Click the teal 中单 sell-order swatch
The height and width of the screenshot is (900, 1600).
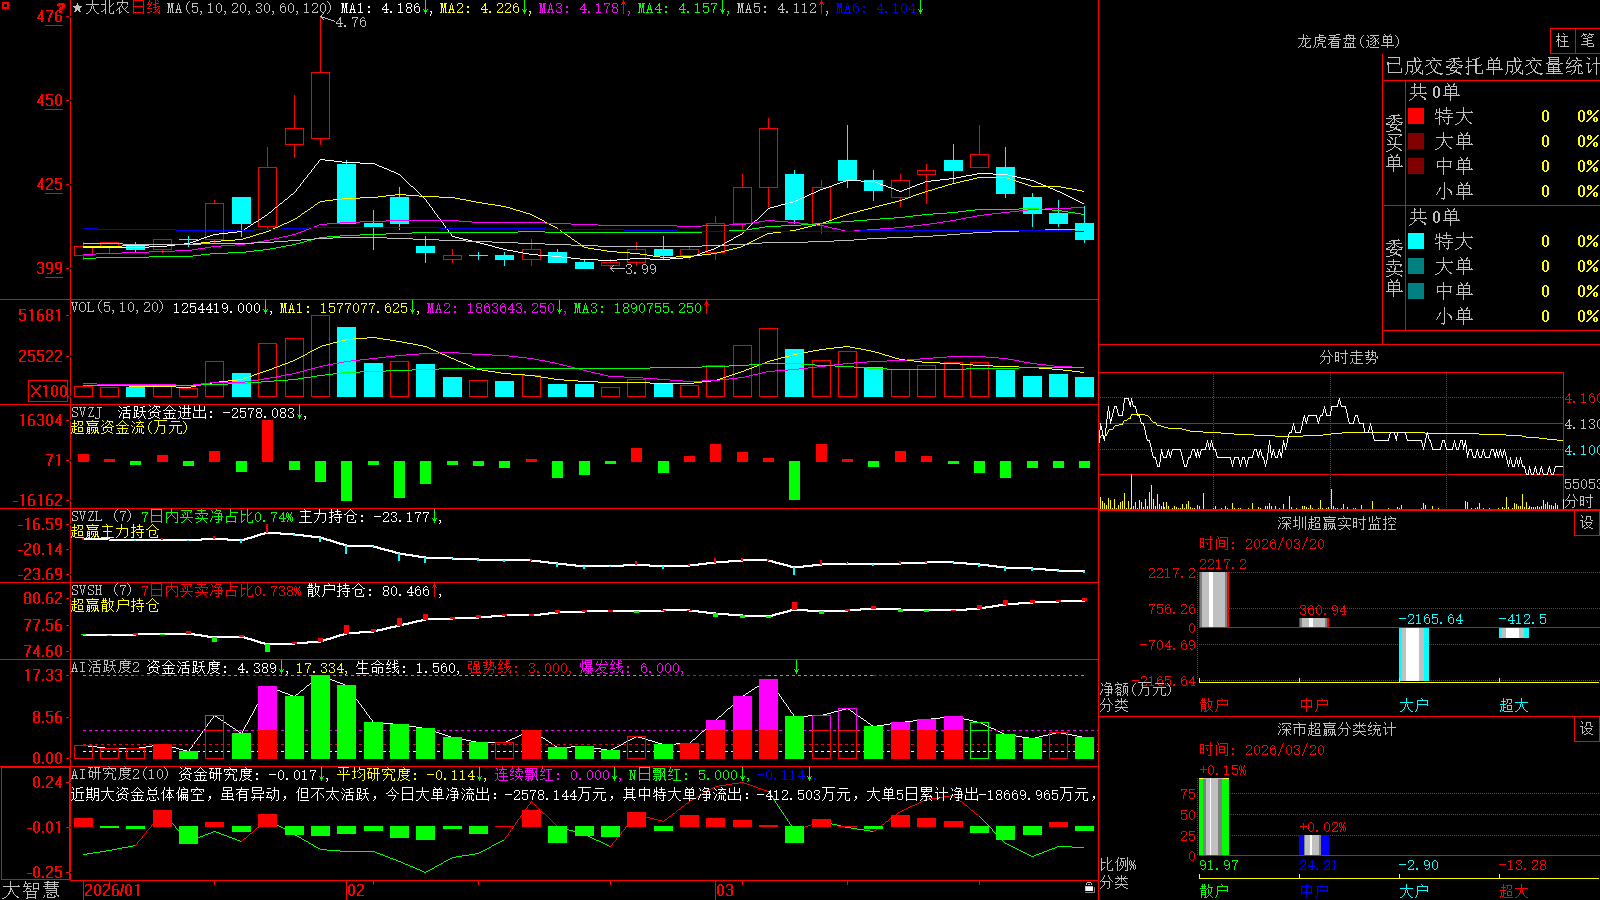(1416, 291)
